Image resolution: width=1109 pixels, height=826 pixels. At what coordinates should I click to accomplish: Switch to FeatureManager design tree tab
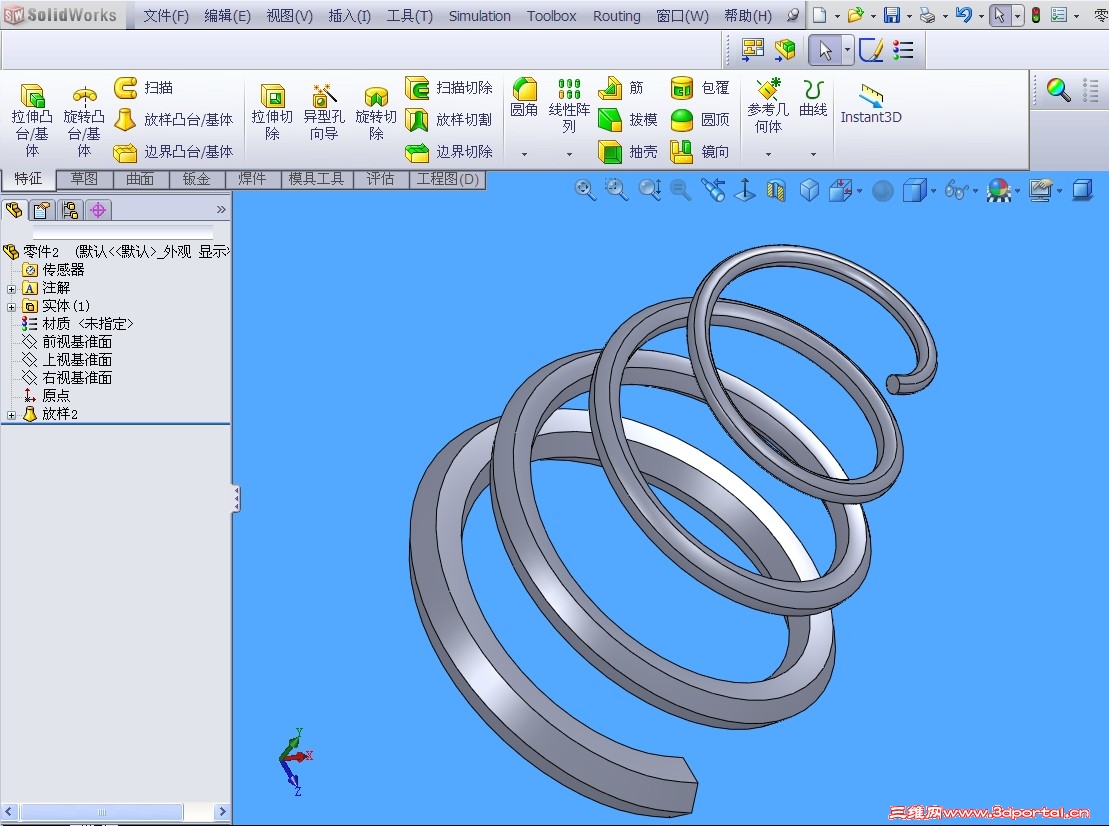pyautogui.click(x=14, y=210)
